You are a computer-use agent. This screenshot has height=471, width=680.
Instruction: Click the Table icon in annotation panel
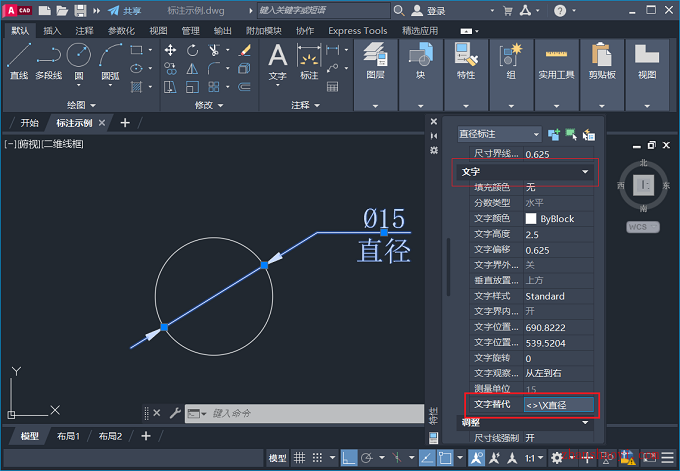333,87
